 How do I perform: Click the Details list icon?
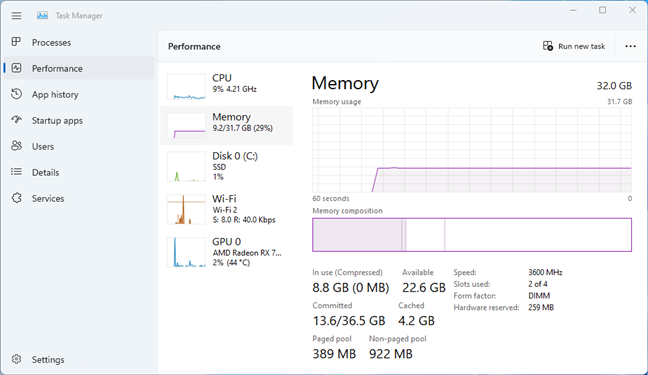[17, 172]
